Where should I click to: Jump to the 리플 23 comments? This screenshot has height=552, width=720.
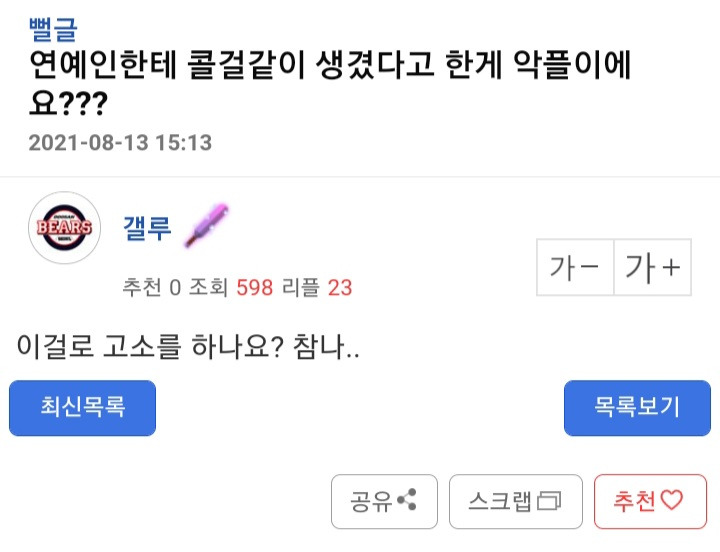pyautogui.click(x=325, y=288)
